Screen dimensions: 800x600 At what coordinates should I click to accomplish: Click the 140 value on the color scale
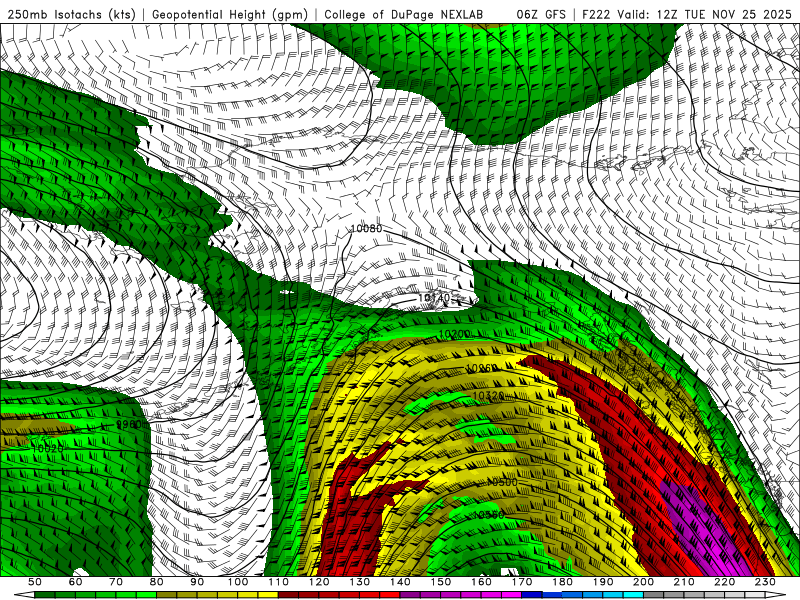pyautogui.click(x=400, y=582)
